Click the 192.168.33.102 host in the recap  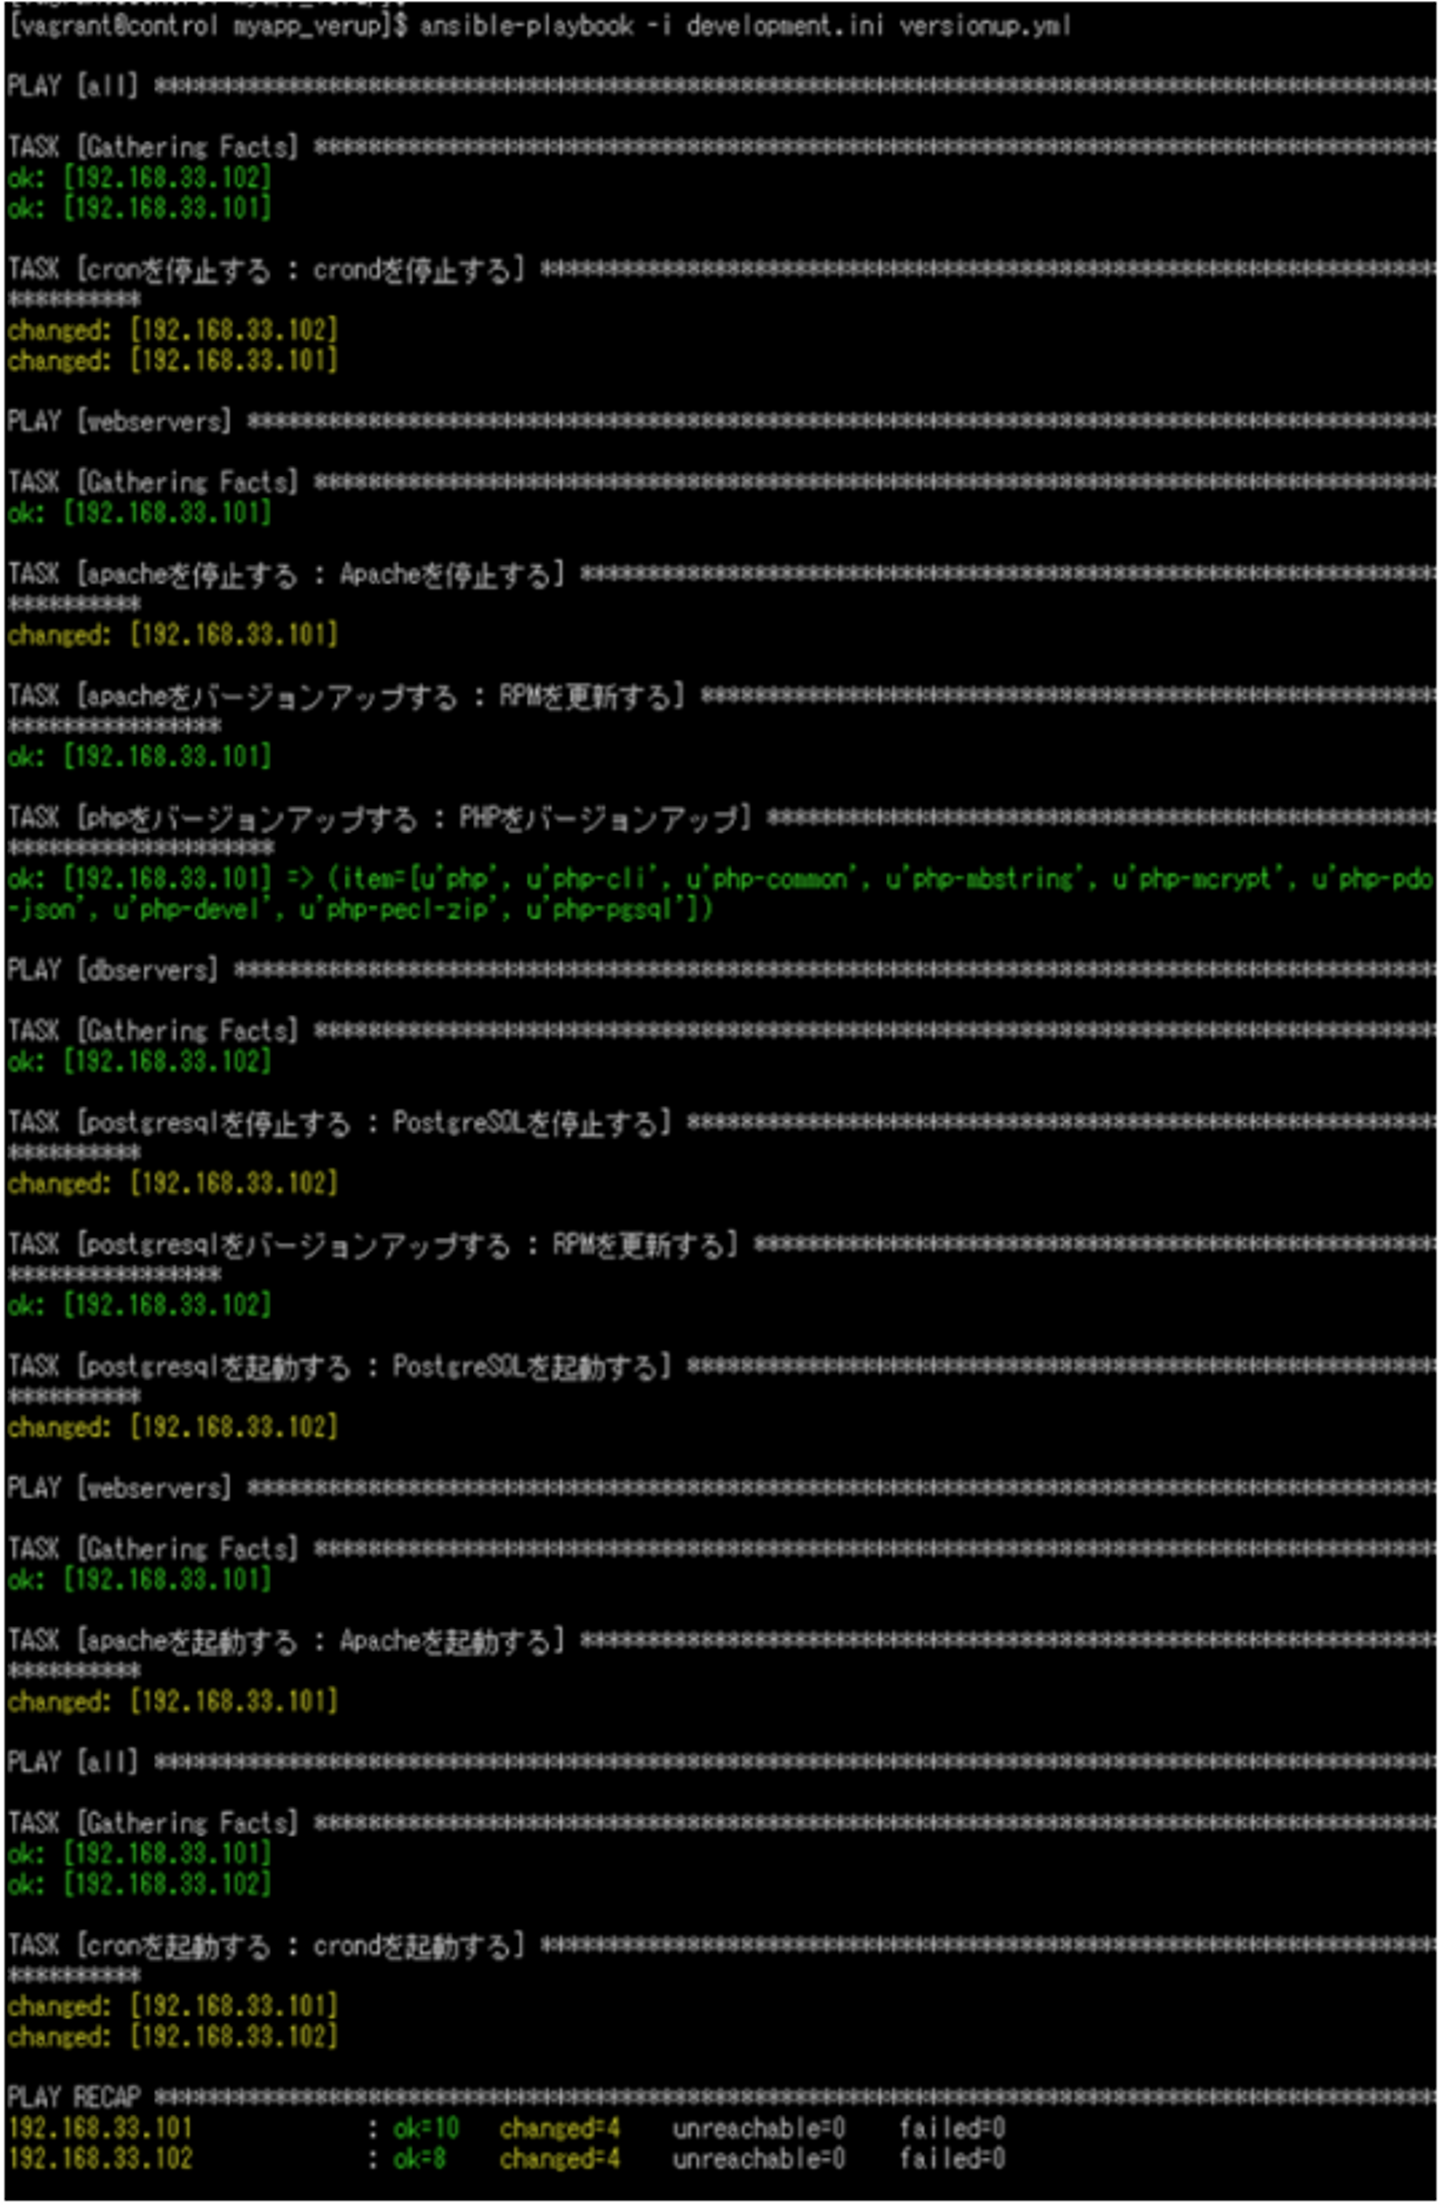pyautogui.click(x=100, y=2159)
